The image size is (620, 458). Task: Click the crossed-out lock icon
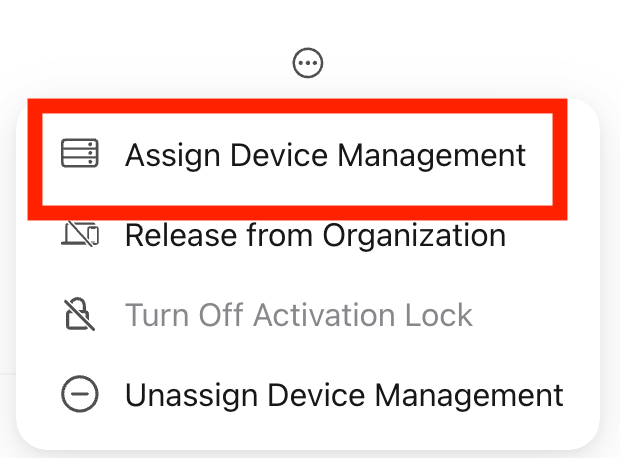click(x=79, y=315)
